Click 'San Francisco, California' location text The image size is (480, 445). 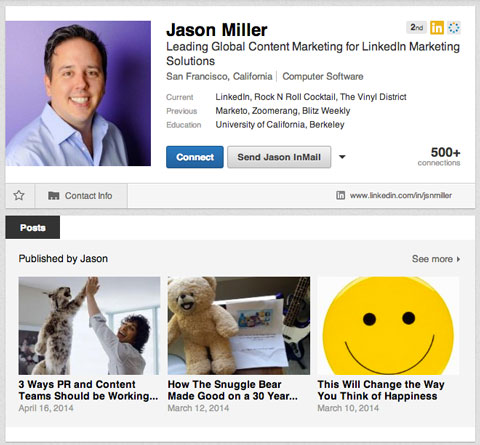pos(219,76)
